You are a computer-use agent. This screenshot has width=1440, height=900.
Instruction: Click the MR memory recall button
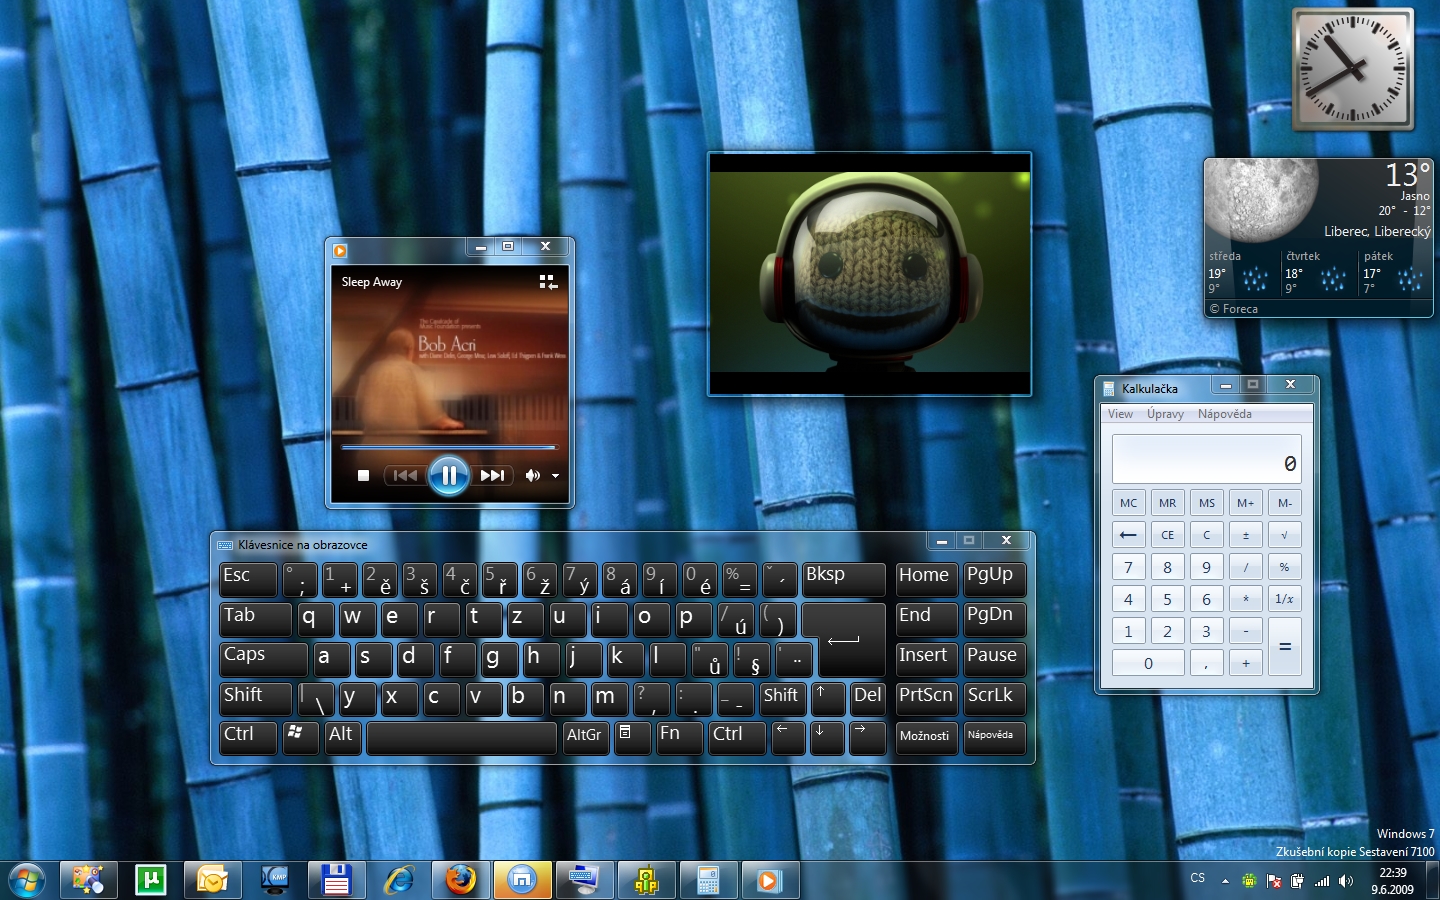tap(1168, 503)
